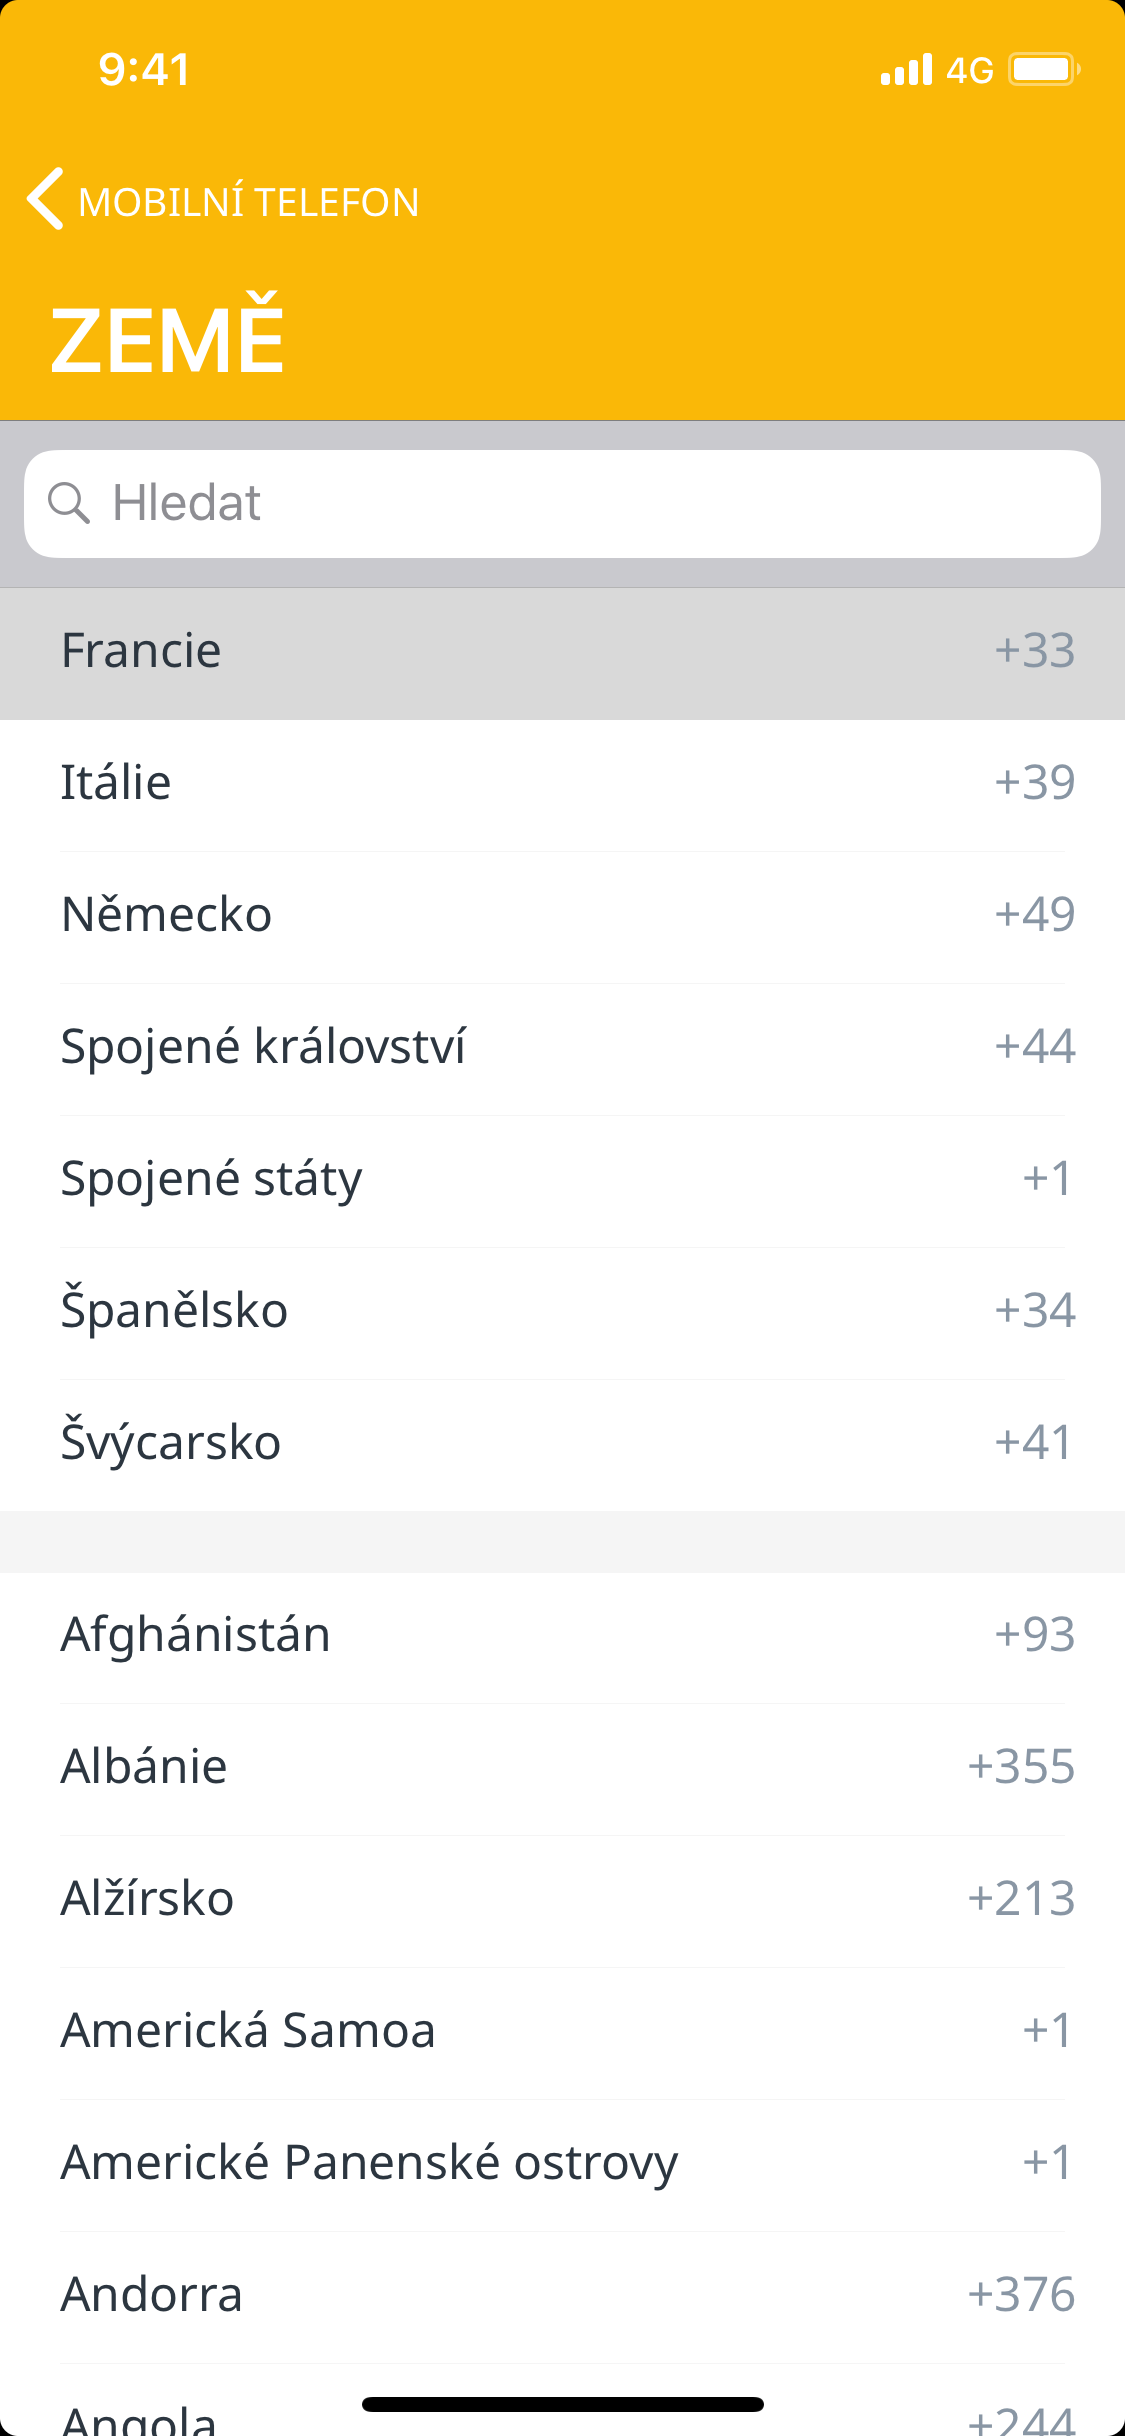Select Francie +33 from the list
Image resolution: width=1125 pixels, height=2436 pixels.
562,651
